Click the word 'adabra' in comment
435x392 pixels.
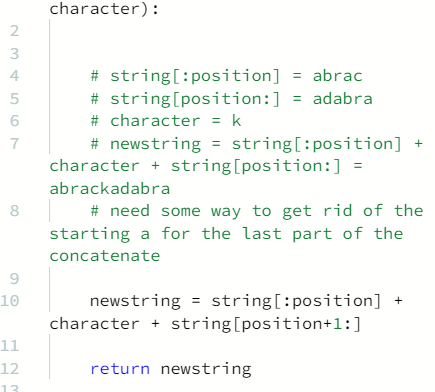(x=342, y=99)
